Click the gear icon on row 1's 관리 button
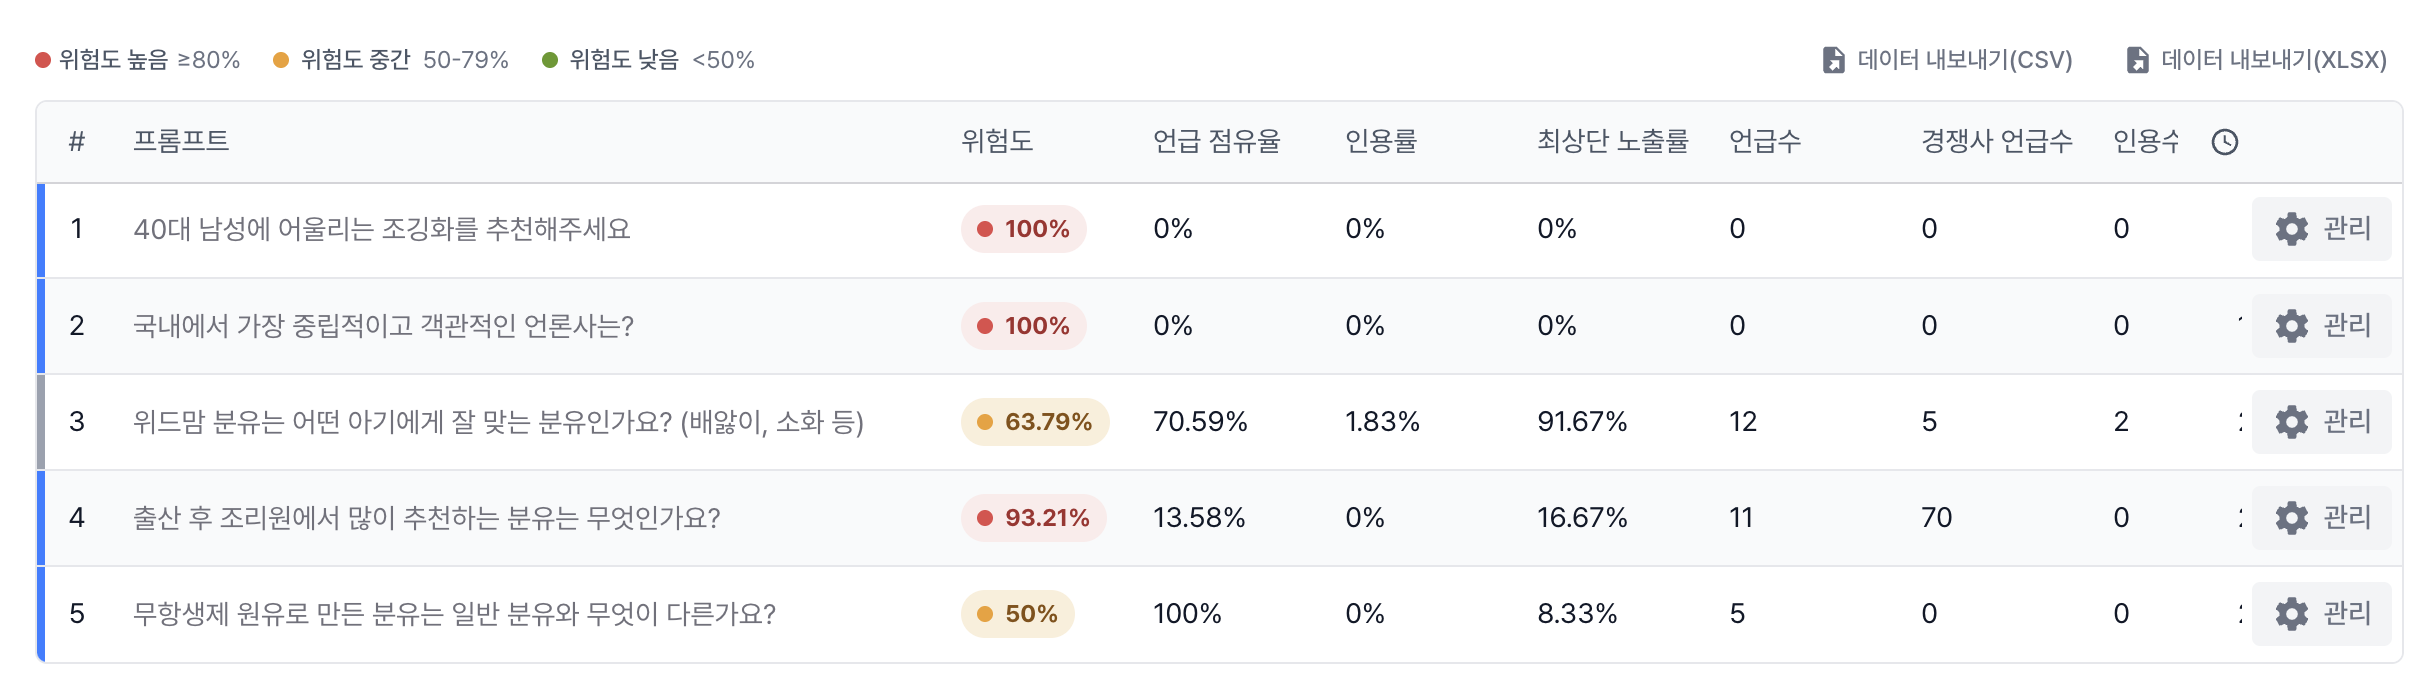Screen dimensions: 2424x682 tap(2292, 228)
